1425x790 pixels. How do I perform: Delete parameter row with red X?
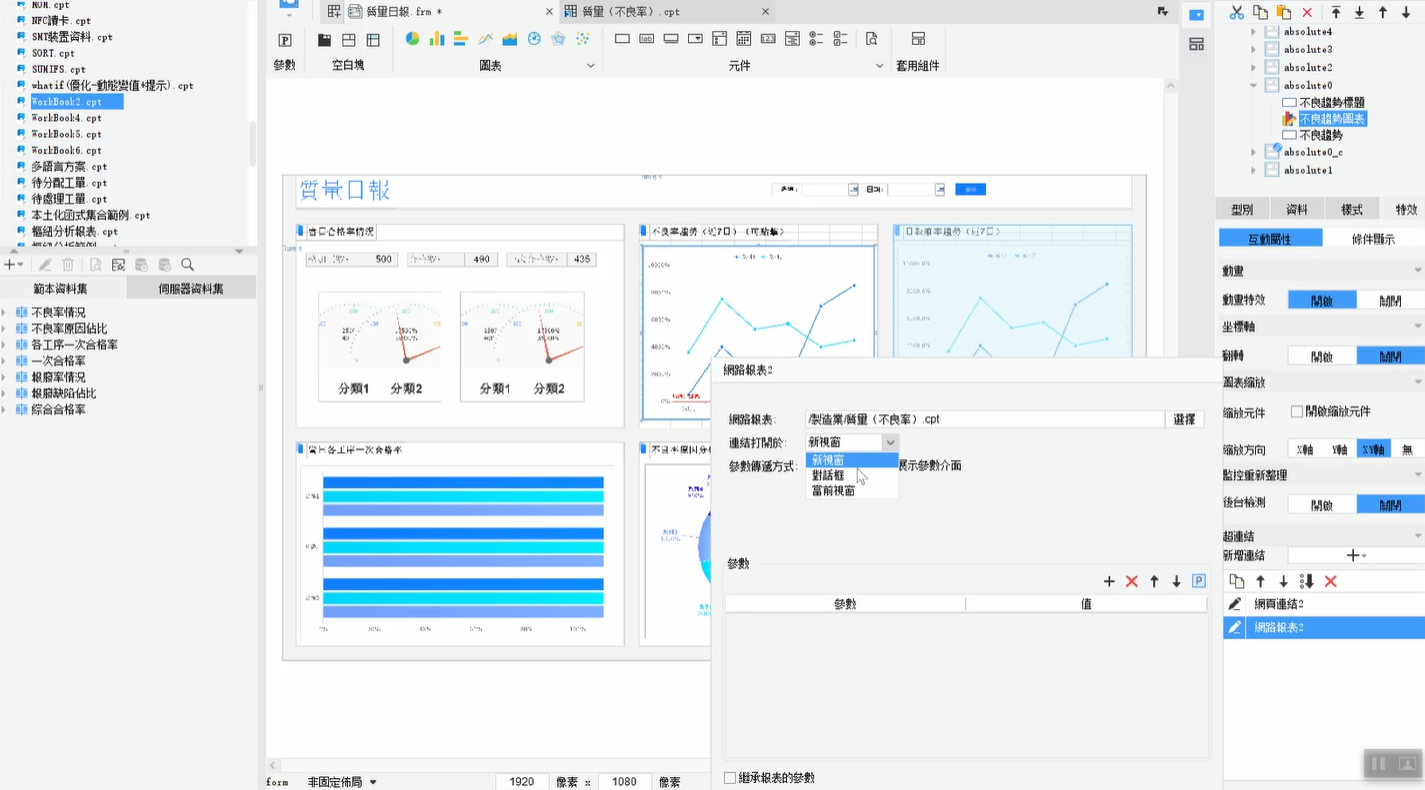(x=1132, y=581)
